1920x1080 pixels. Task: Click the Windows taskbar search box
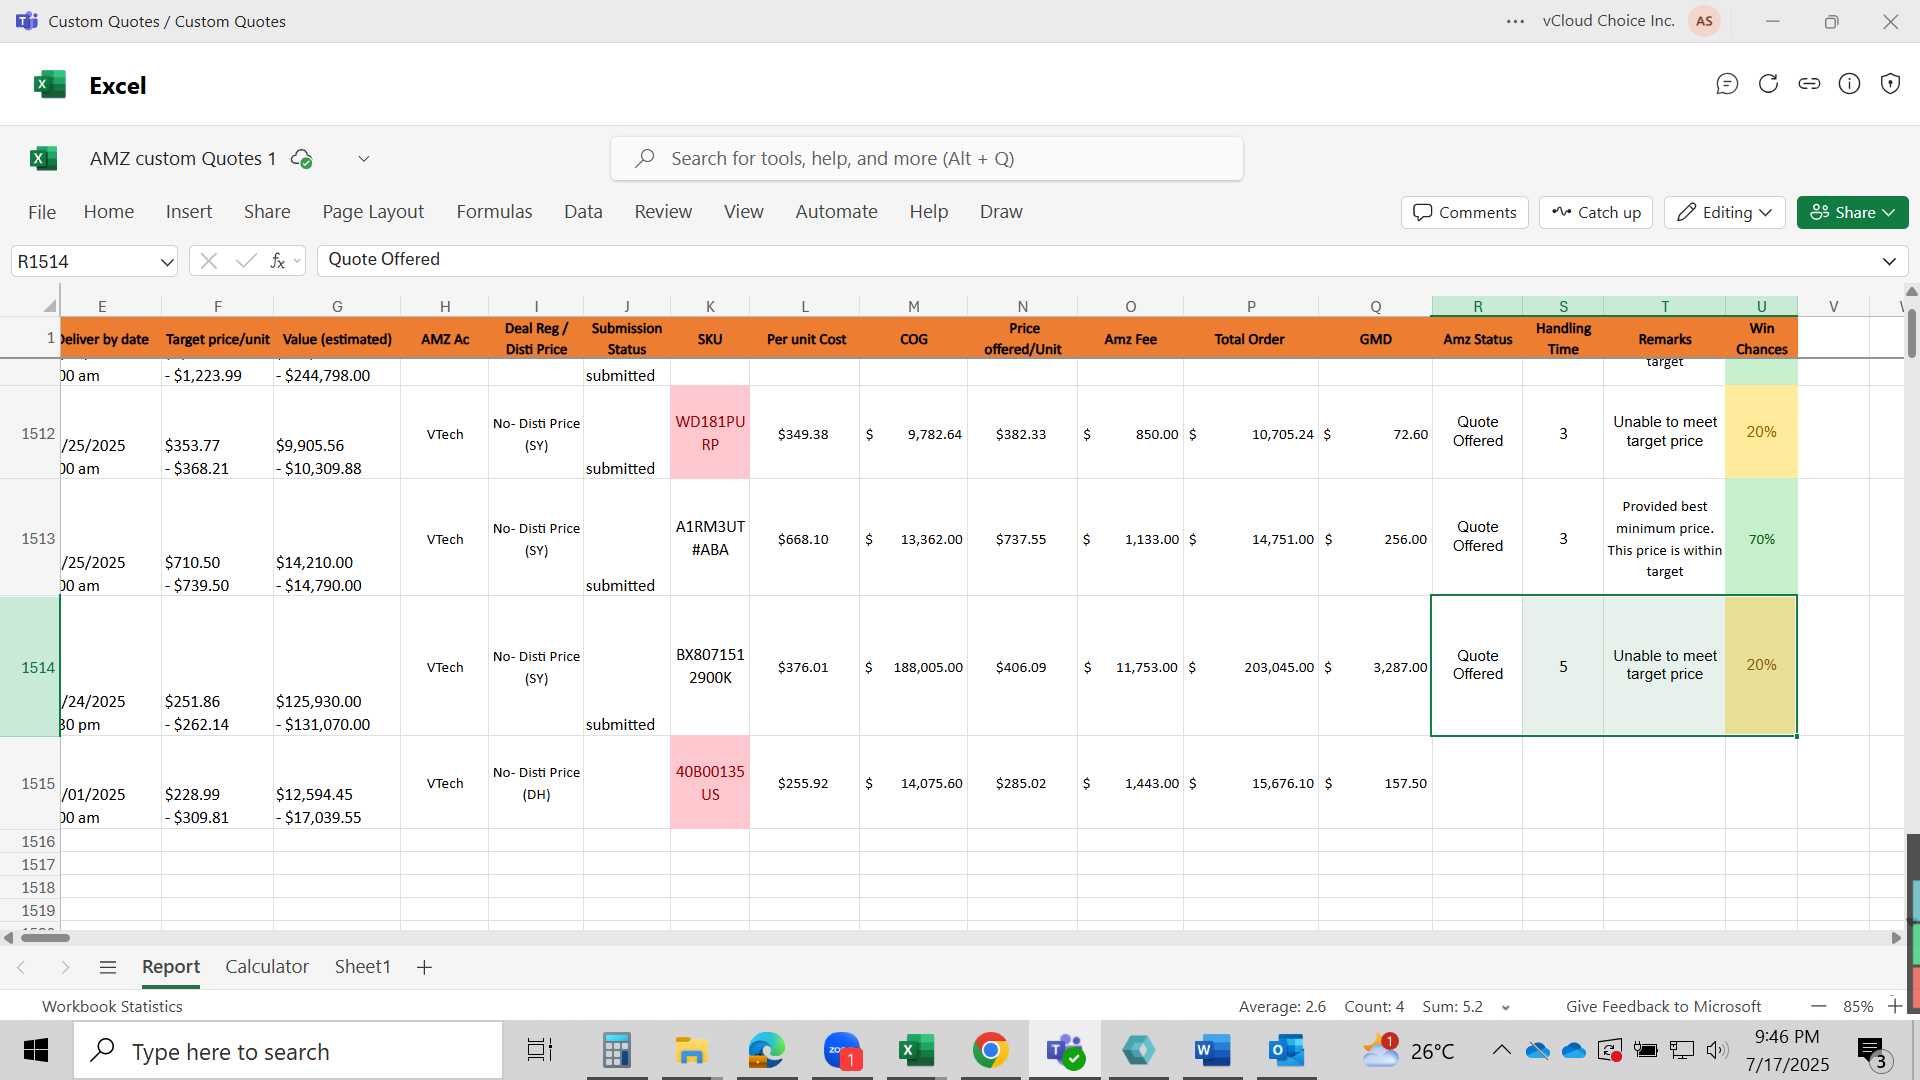coord(288,1051)
